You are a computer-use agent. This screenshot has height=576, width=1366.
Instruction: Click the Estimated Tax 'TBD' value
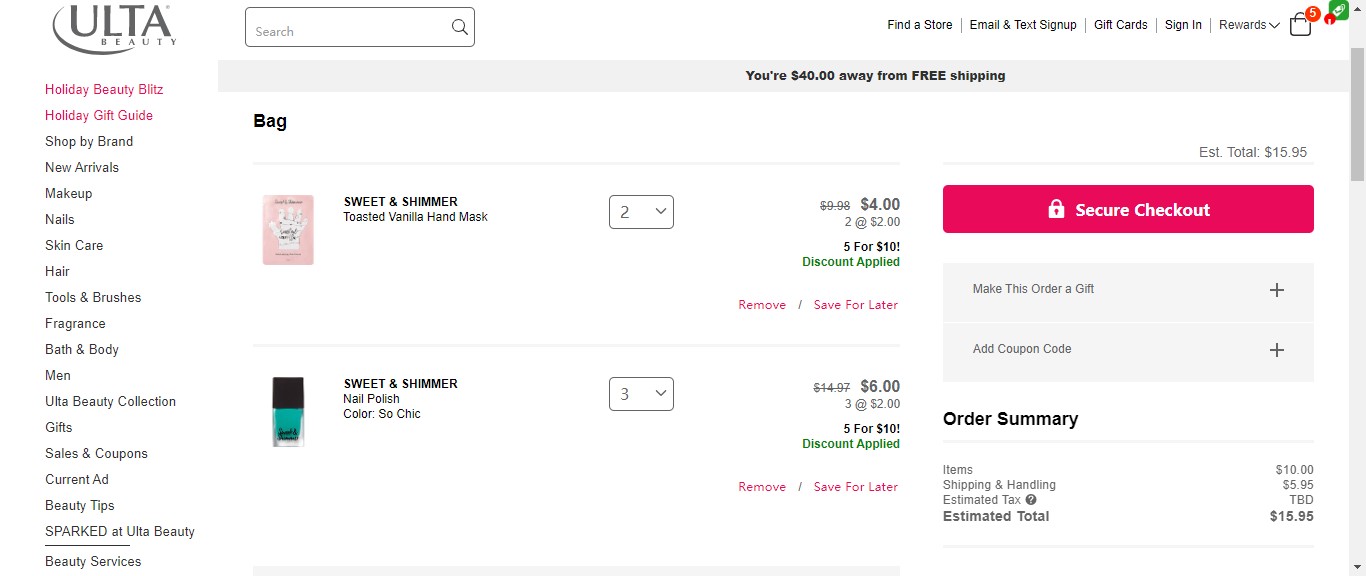point(1301,500)
